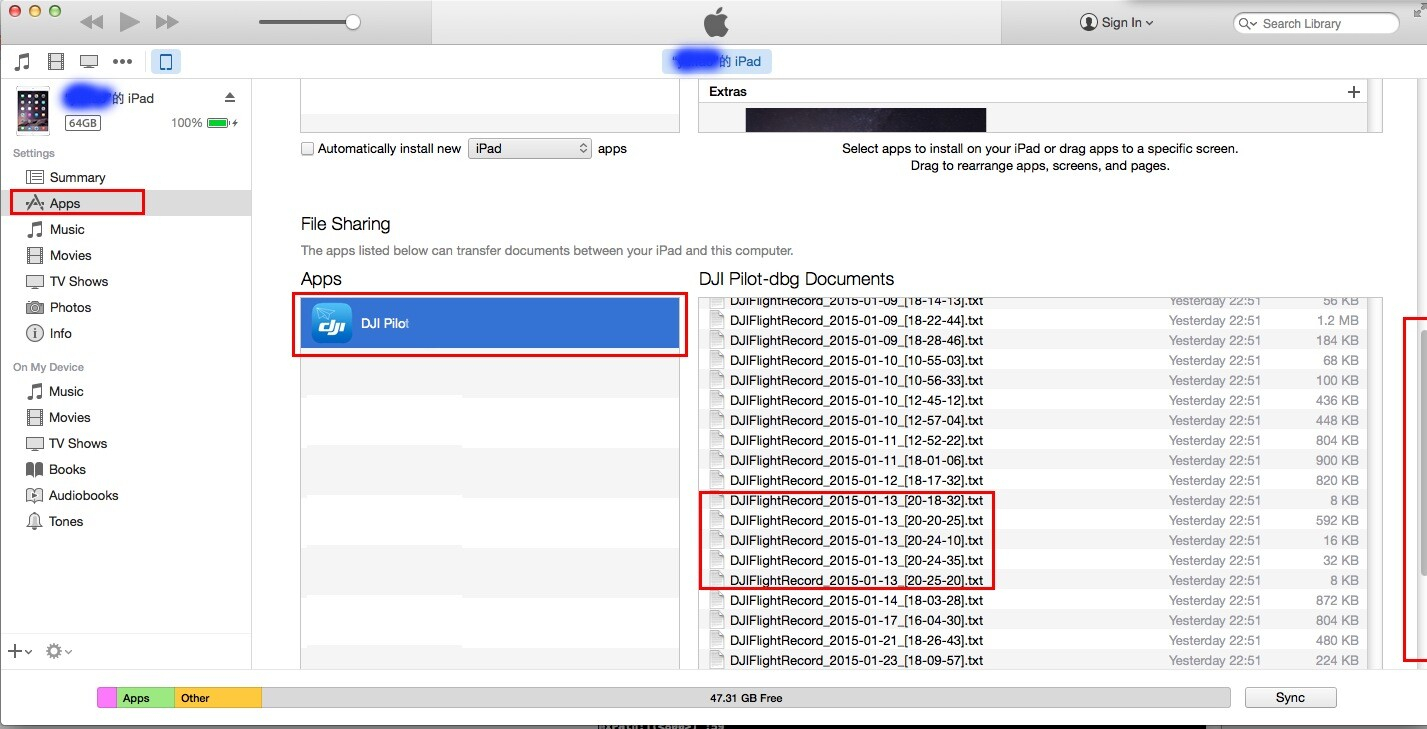Screen dimensions: 1427x729
Task: Open the Sign In dropdown
Action: (1117, 22)
